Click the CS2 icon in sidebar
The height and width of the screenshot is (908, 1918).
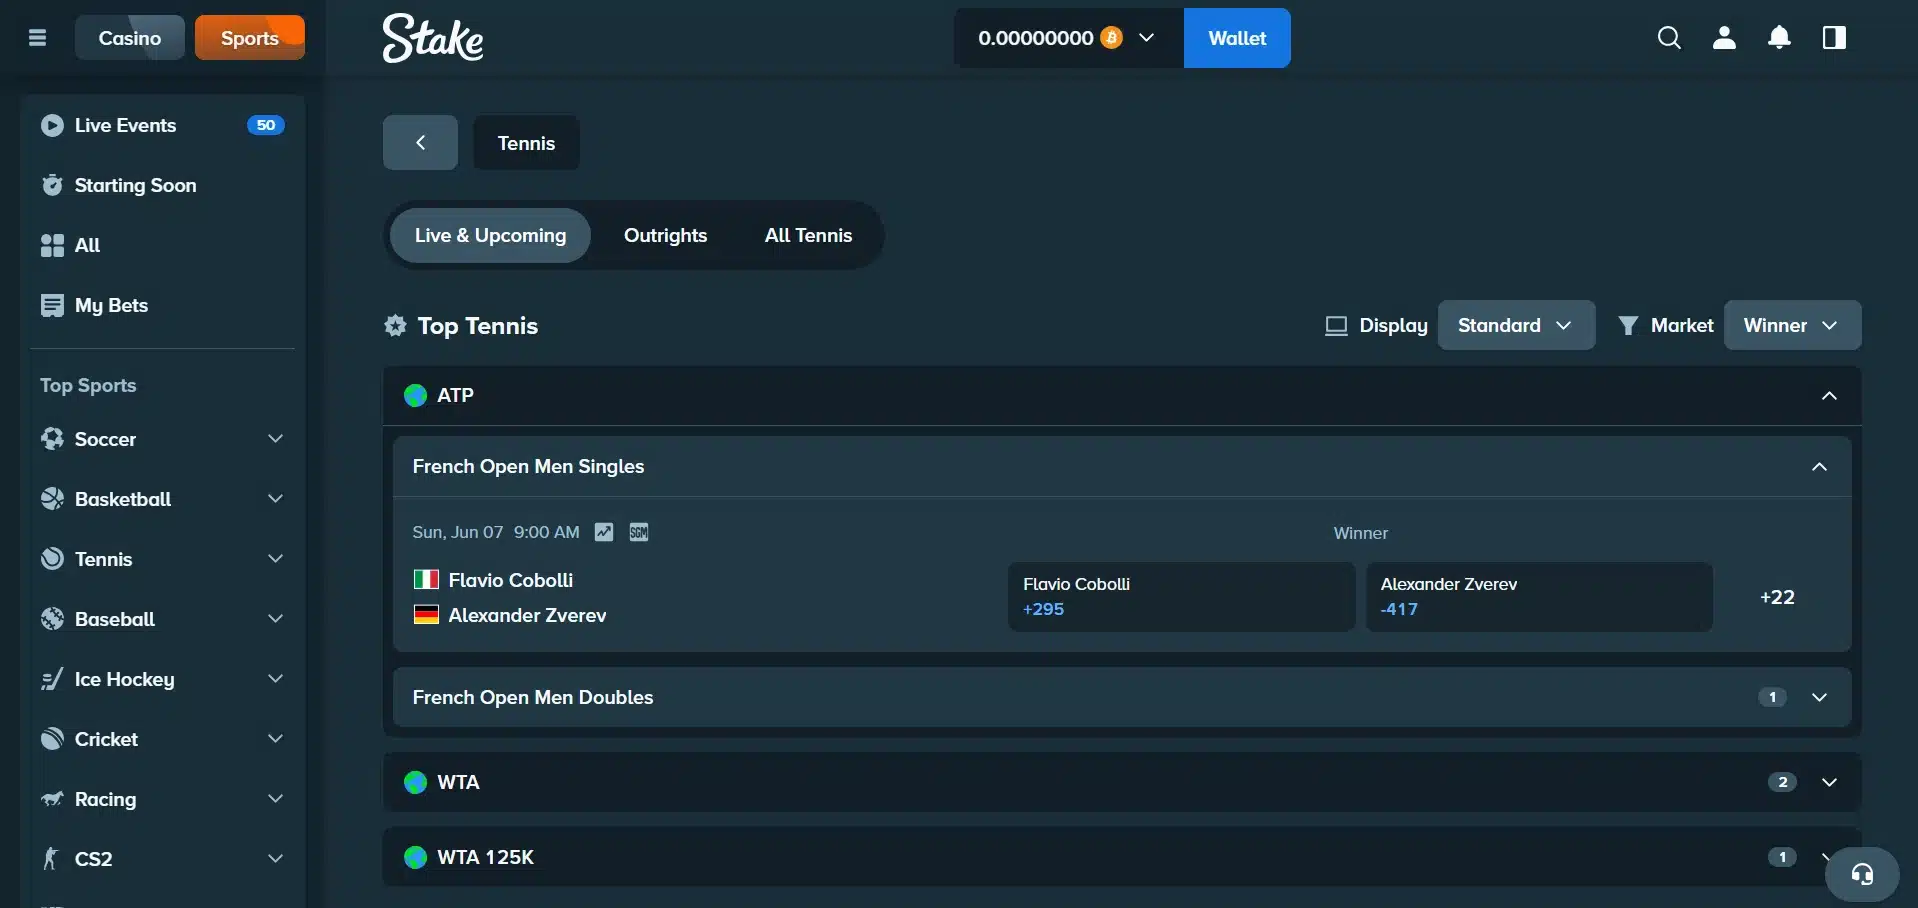[52, 858]
